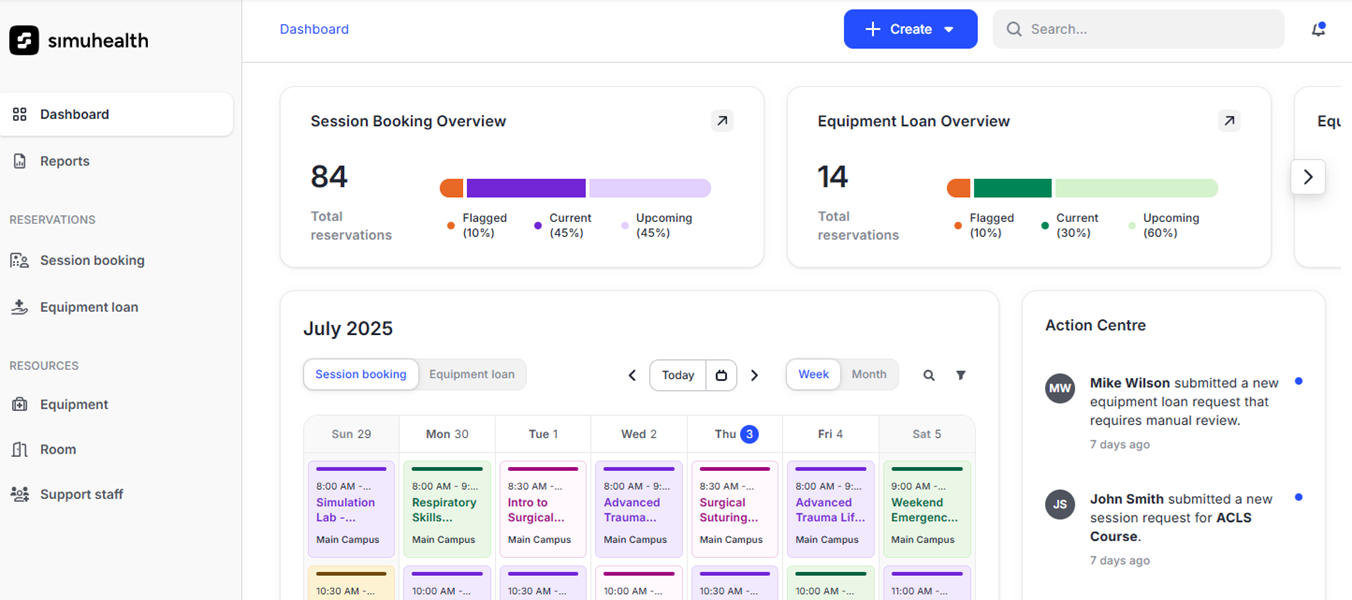This screenshot has width=1352, height=600.
Task: Switch the calendar to Month view
Action: [869, 374]
